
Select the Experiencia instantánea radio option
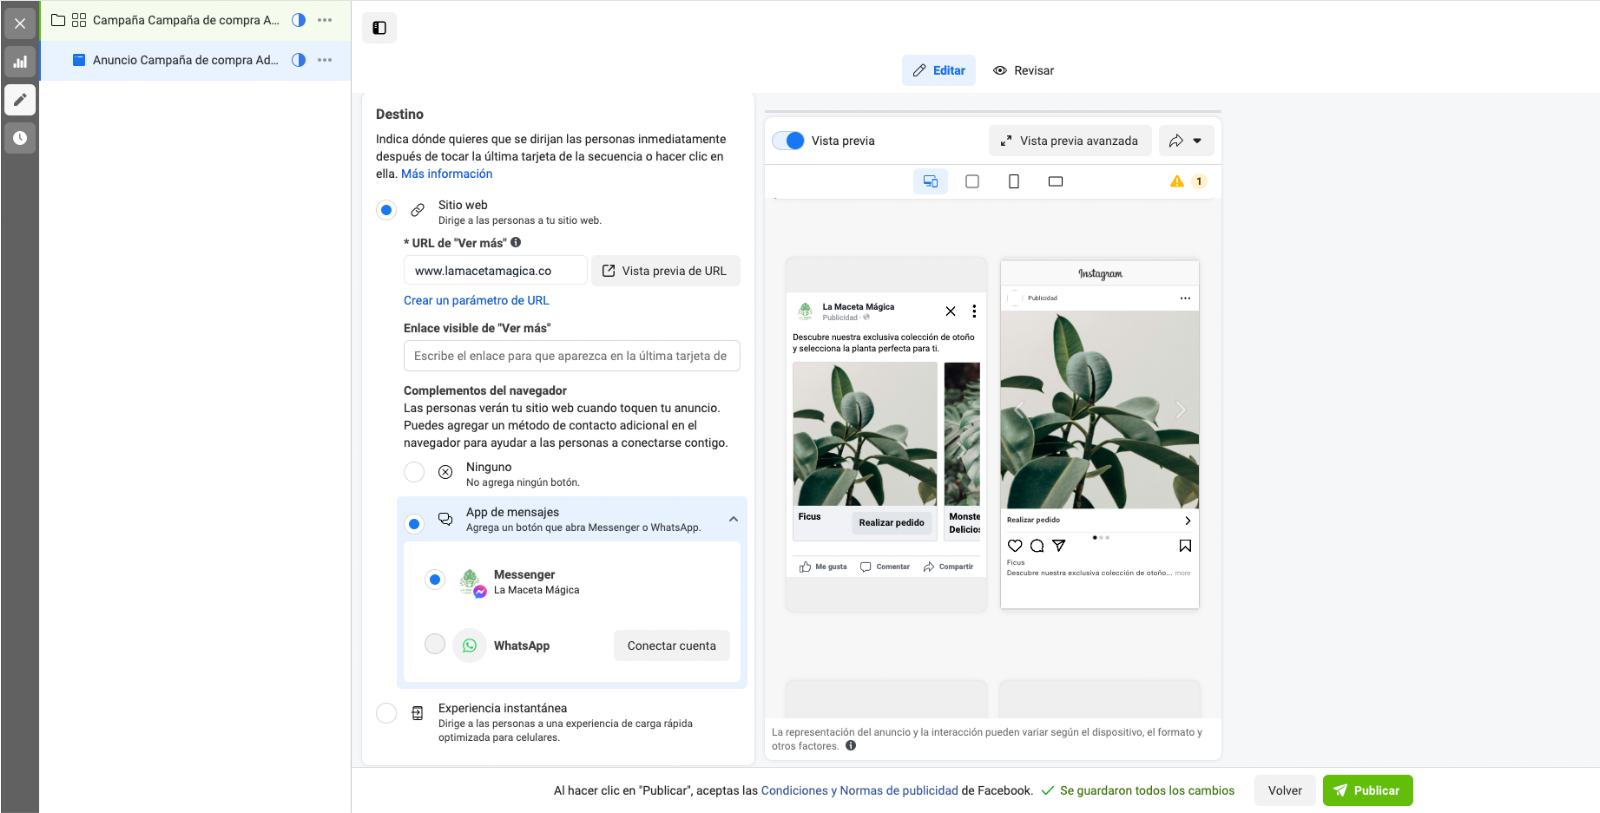tap(386, 713)
